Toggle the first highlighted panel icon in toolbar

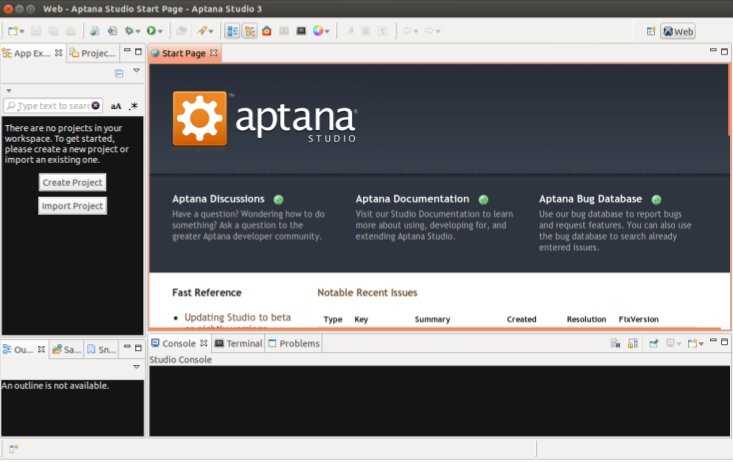click(232, 31)
